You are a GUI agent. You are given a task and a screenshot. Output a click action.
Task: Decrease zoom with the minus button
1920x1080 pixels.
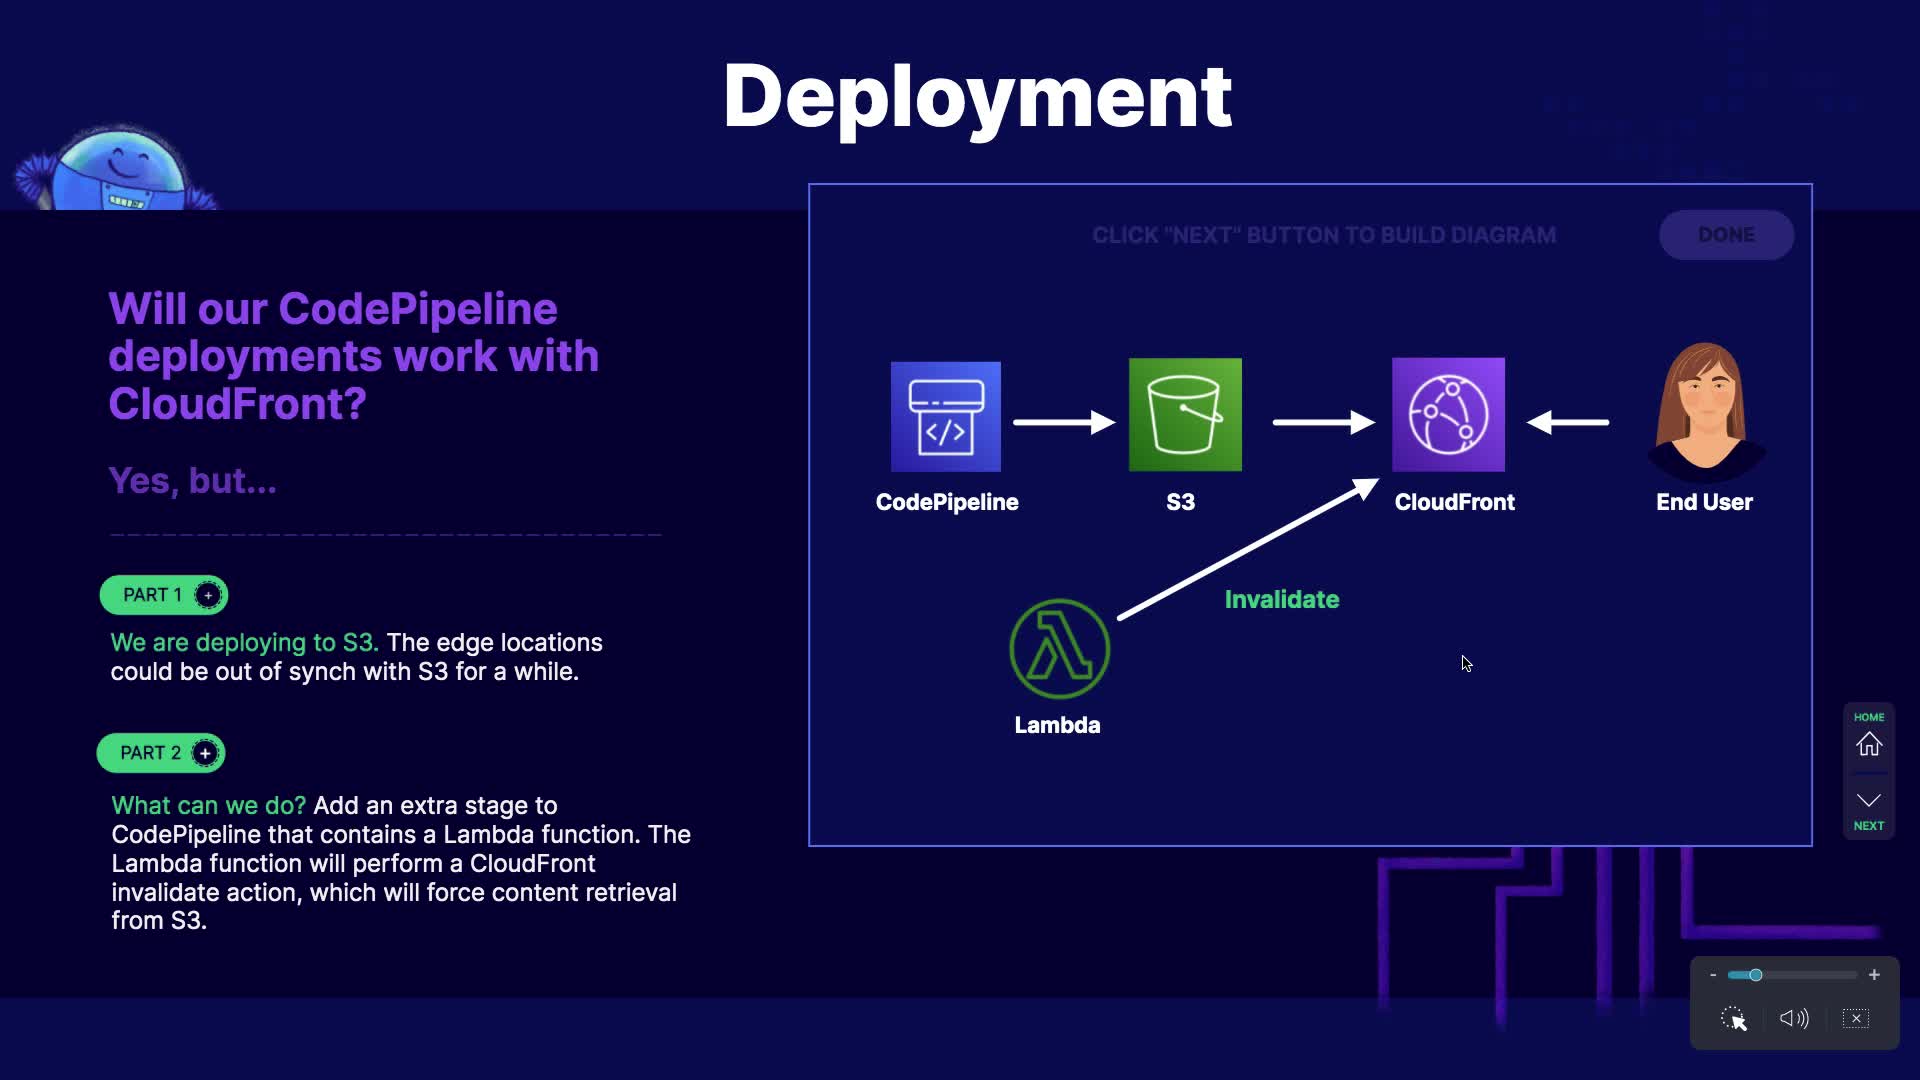tap(1713, 975)
